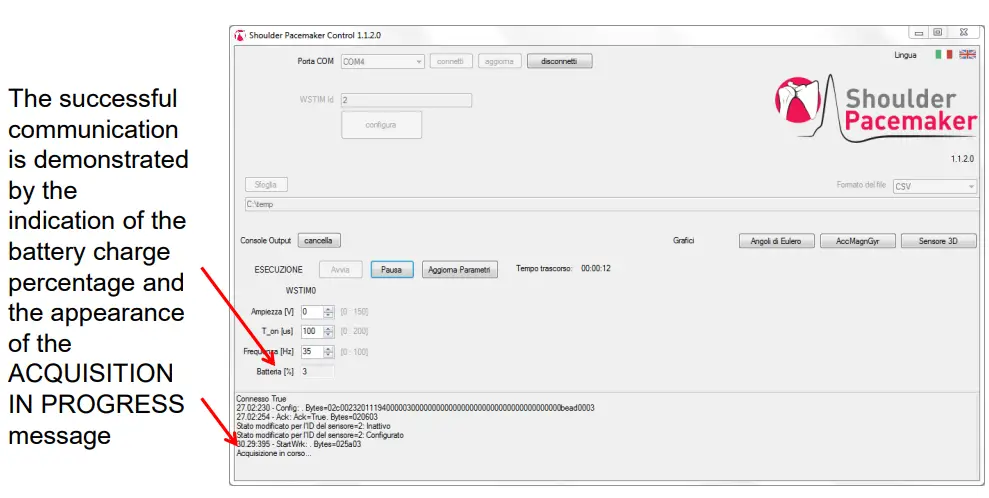Click the C:\temp path field

click(612, 204)
